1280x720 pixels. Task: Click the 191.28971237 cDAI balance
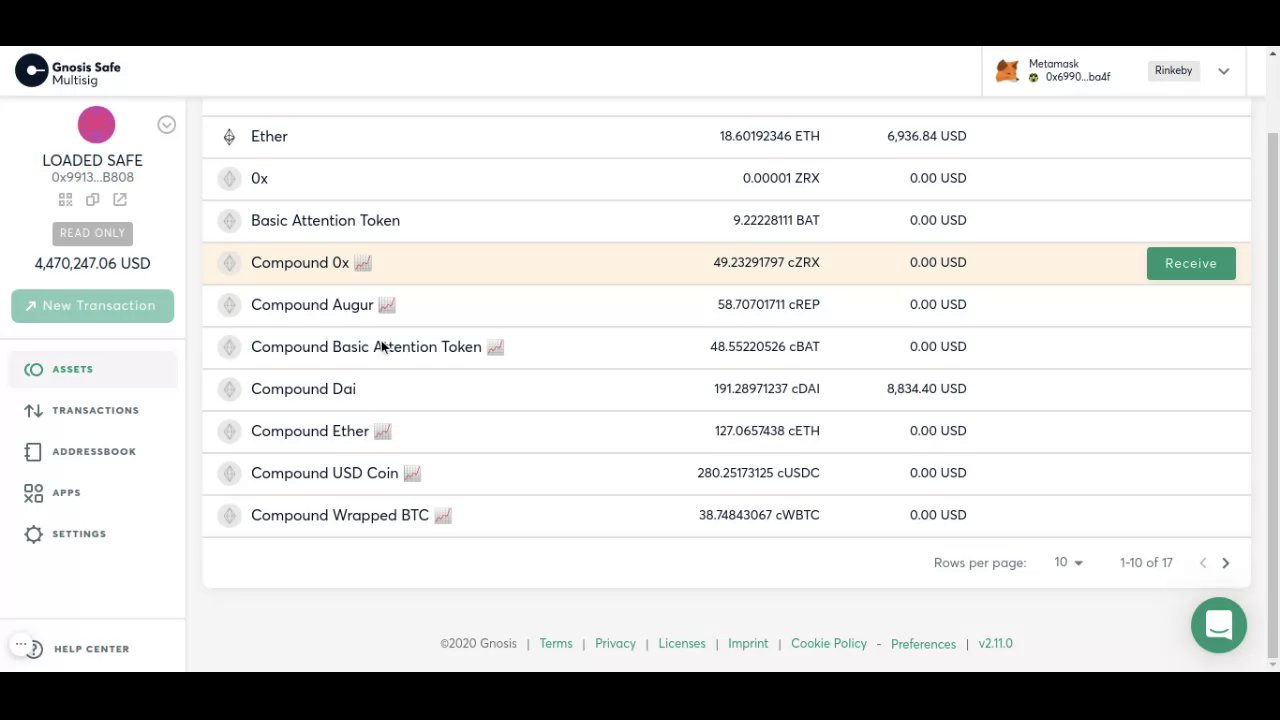coord(767,389)
